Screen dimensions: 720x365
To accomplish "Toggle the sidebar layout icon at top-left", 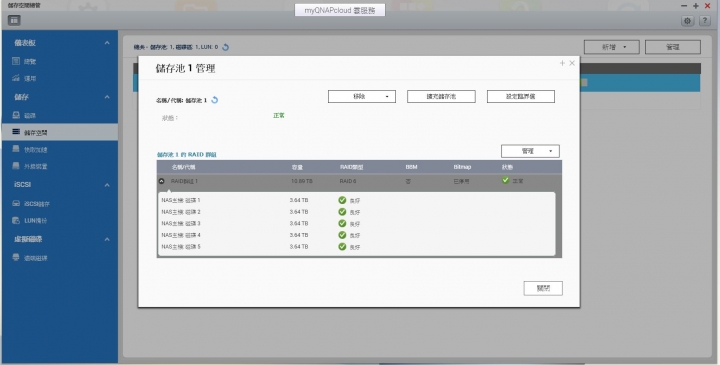I will tap(14, 20).
